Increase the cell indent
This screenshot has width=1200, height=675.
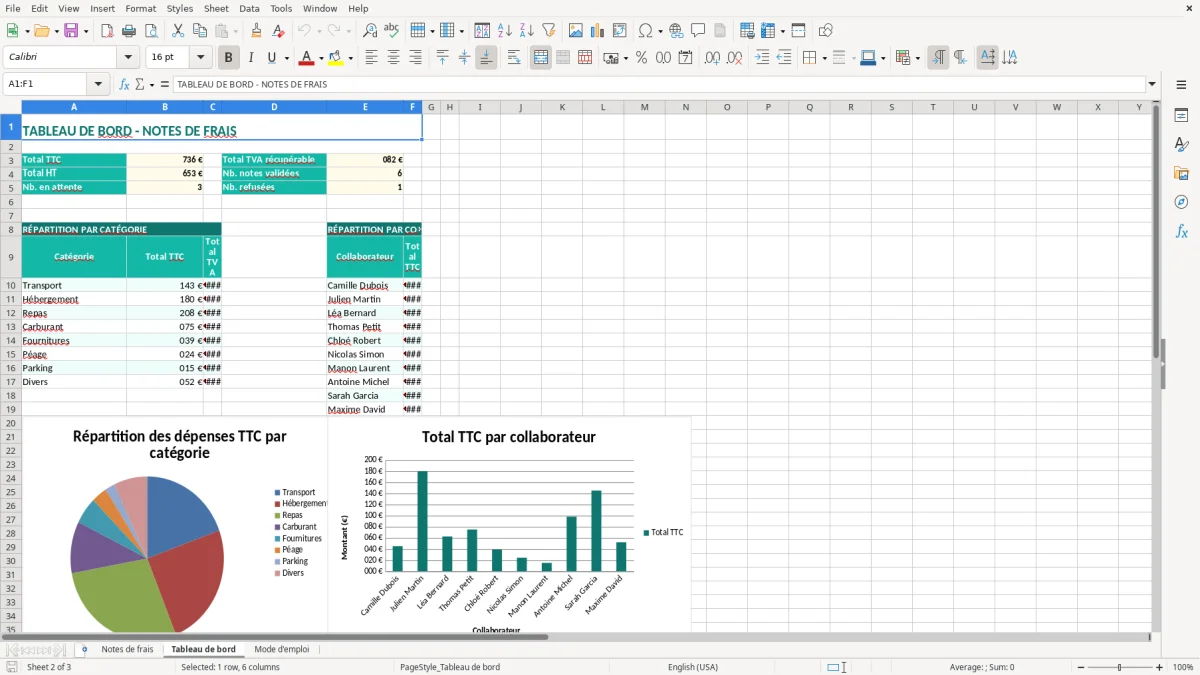click(763, 58)
